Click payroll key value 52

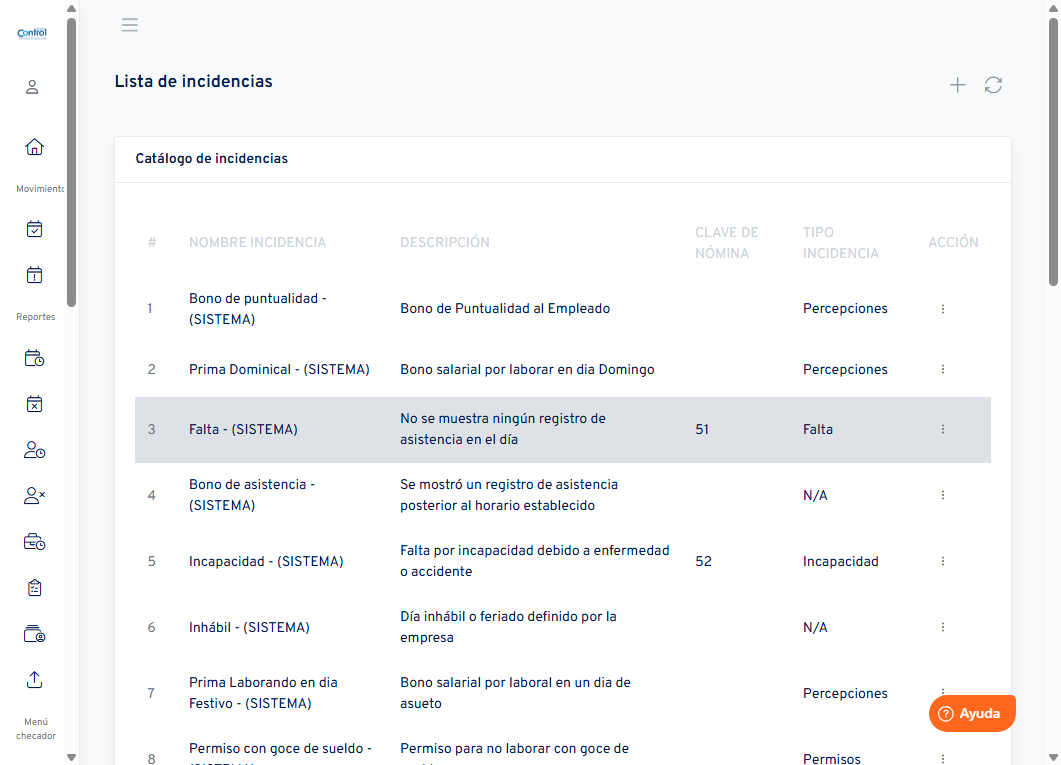point(703,561)
